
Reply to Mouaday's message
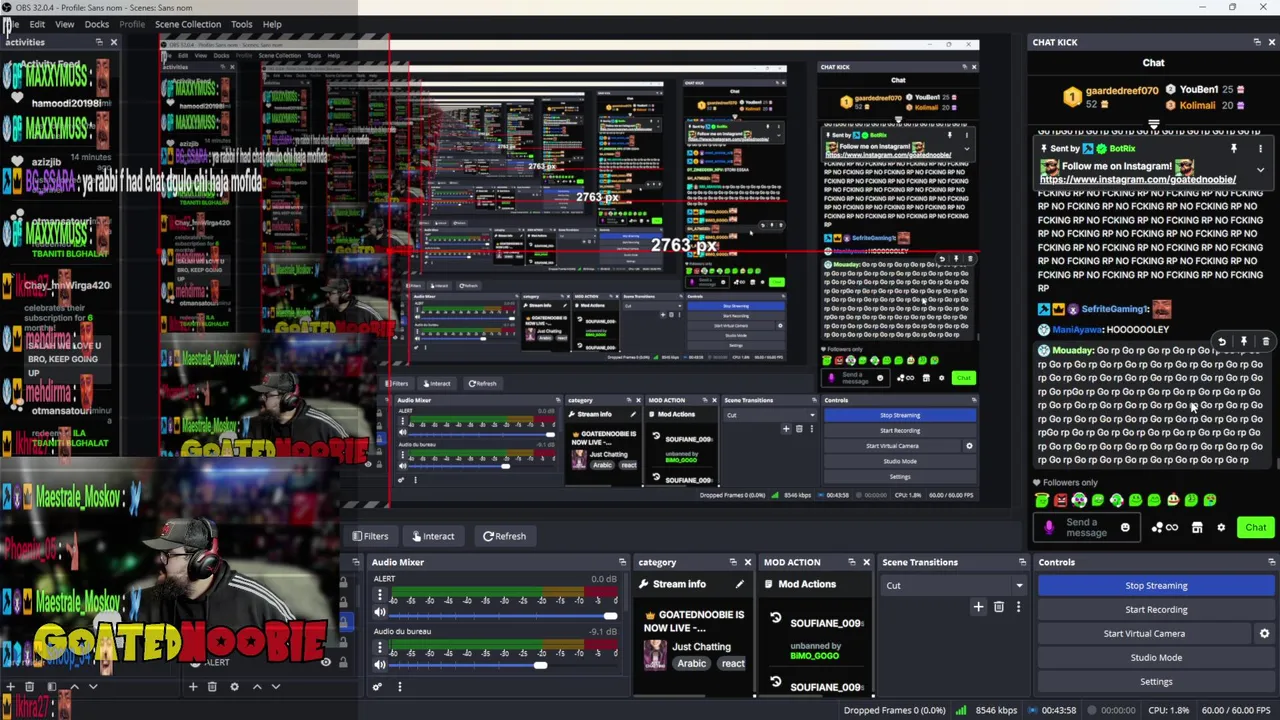tap(1221, 342)
